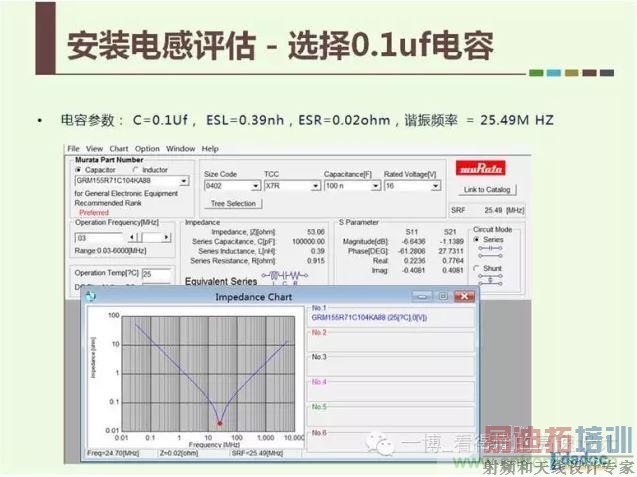Open the Window menu
The image size is (637, 477).
pos(180,149)
